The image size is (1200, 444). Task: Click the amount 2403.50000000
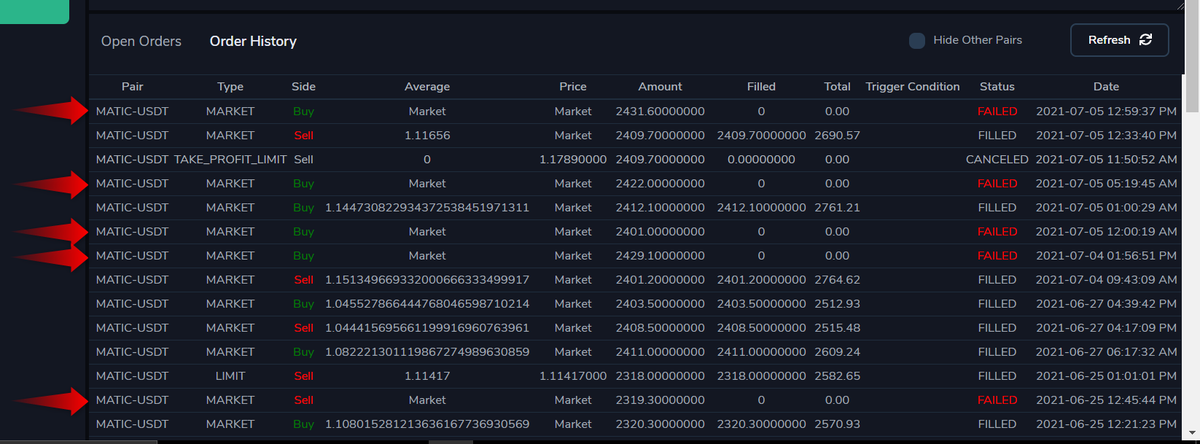click(x=661, y=303)
